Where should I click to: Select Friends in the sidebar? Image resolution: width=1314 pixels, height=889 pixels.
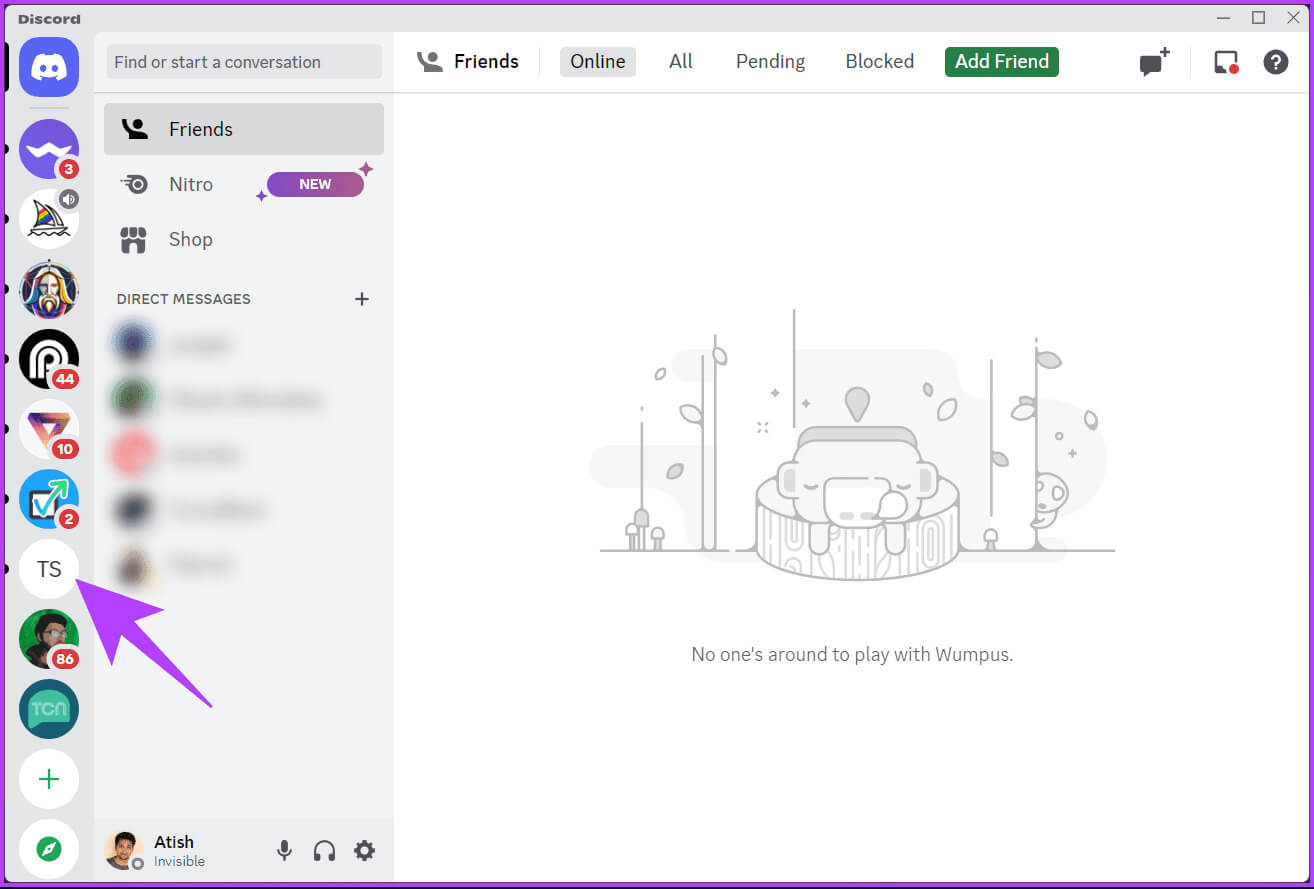(x=244, y=129)
